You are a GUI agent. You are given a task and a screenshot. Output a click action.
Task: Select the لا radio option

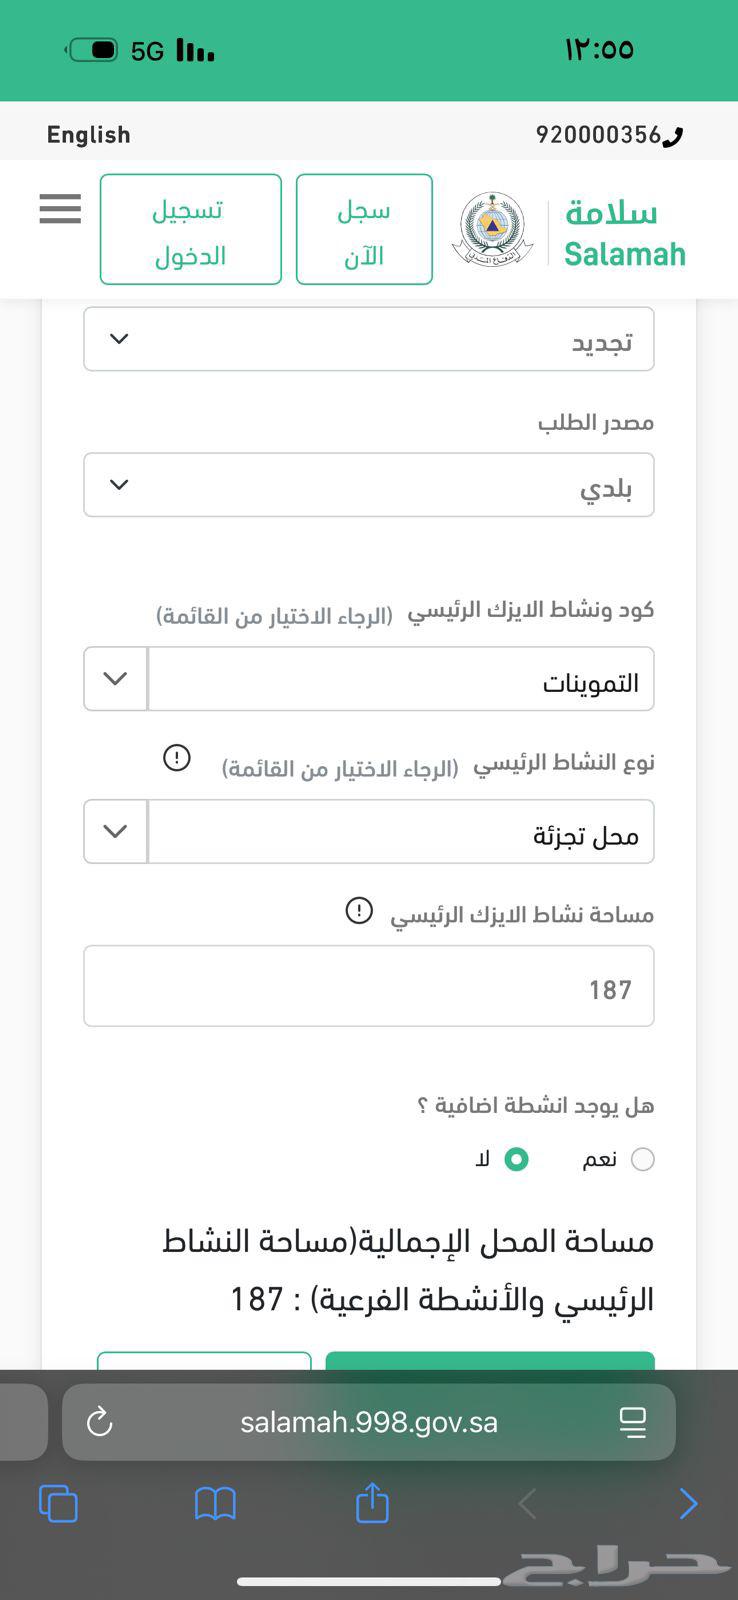pos(516,1159)
